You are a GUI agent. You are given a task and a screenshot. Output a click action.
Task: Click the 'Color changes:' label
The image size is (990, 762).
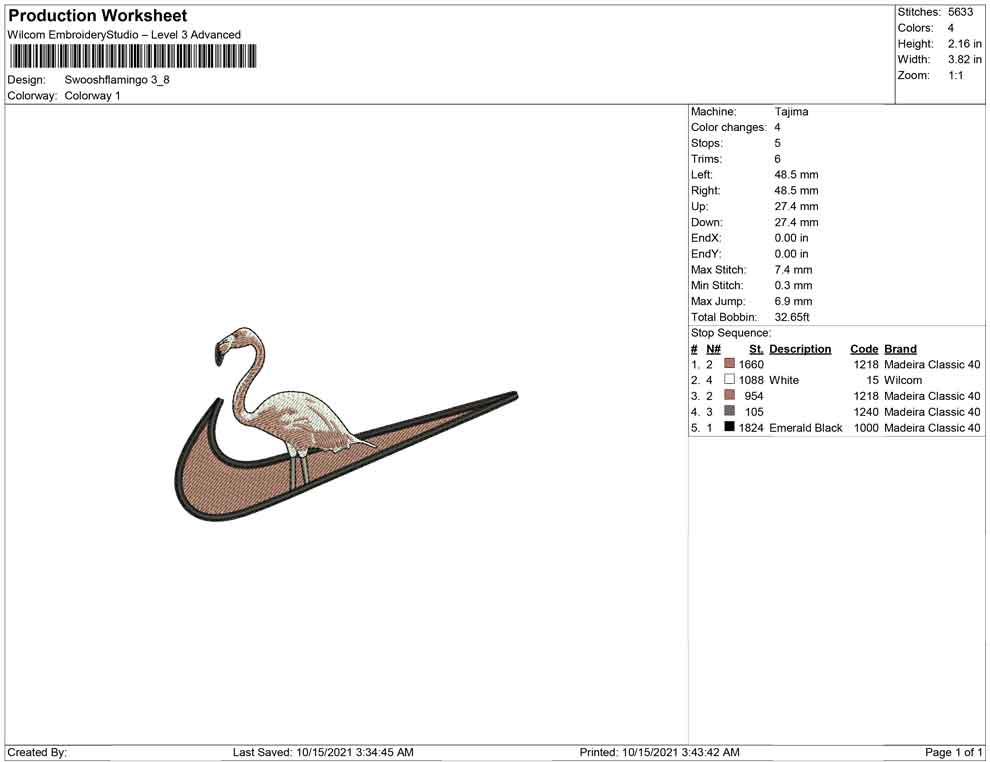729,127
